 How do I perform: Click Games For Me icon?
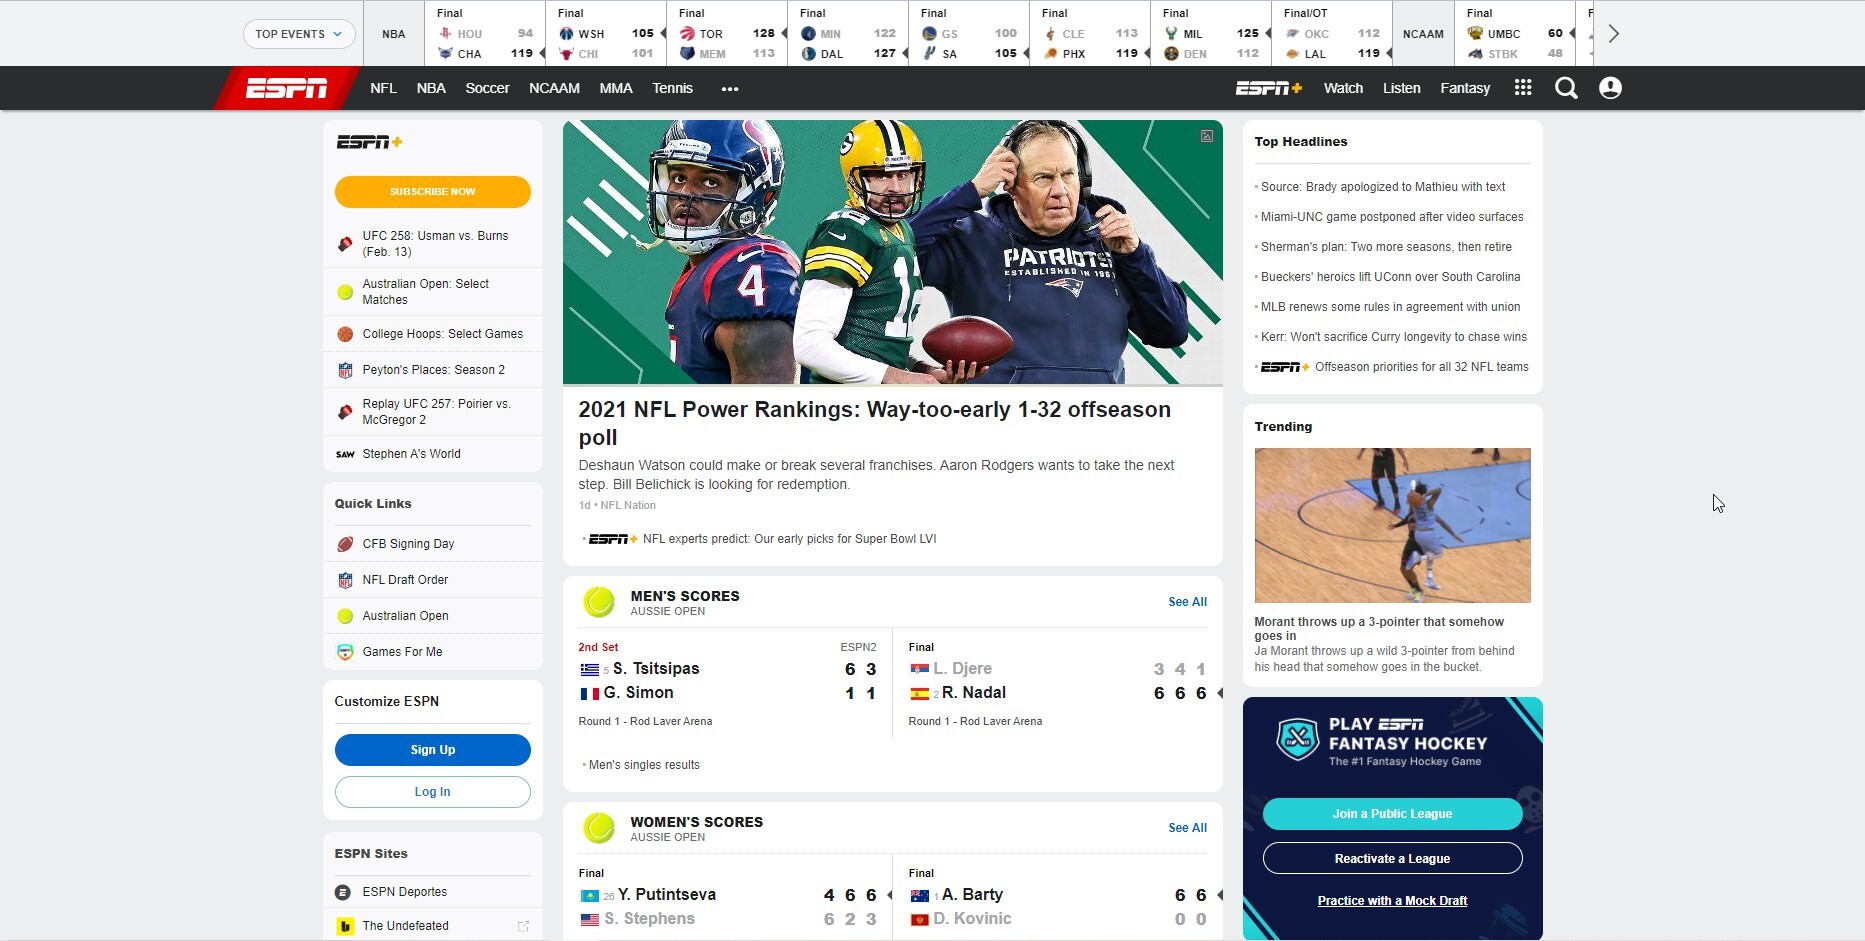point(345,652)
